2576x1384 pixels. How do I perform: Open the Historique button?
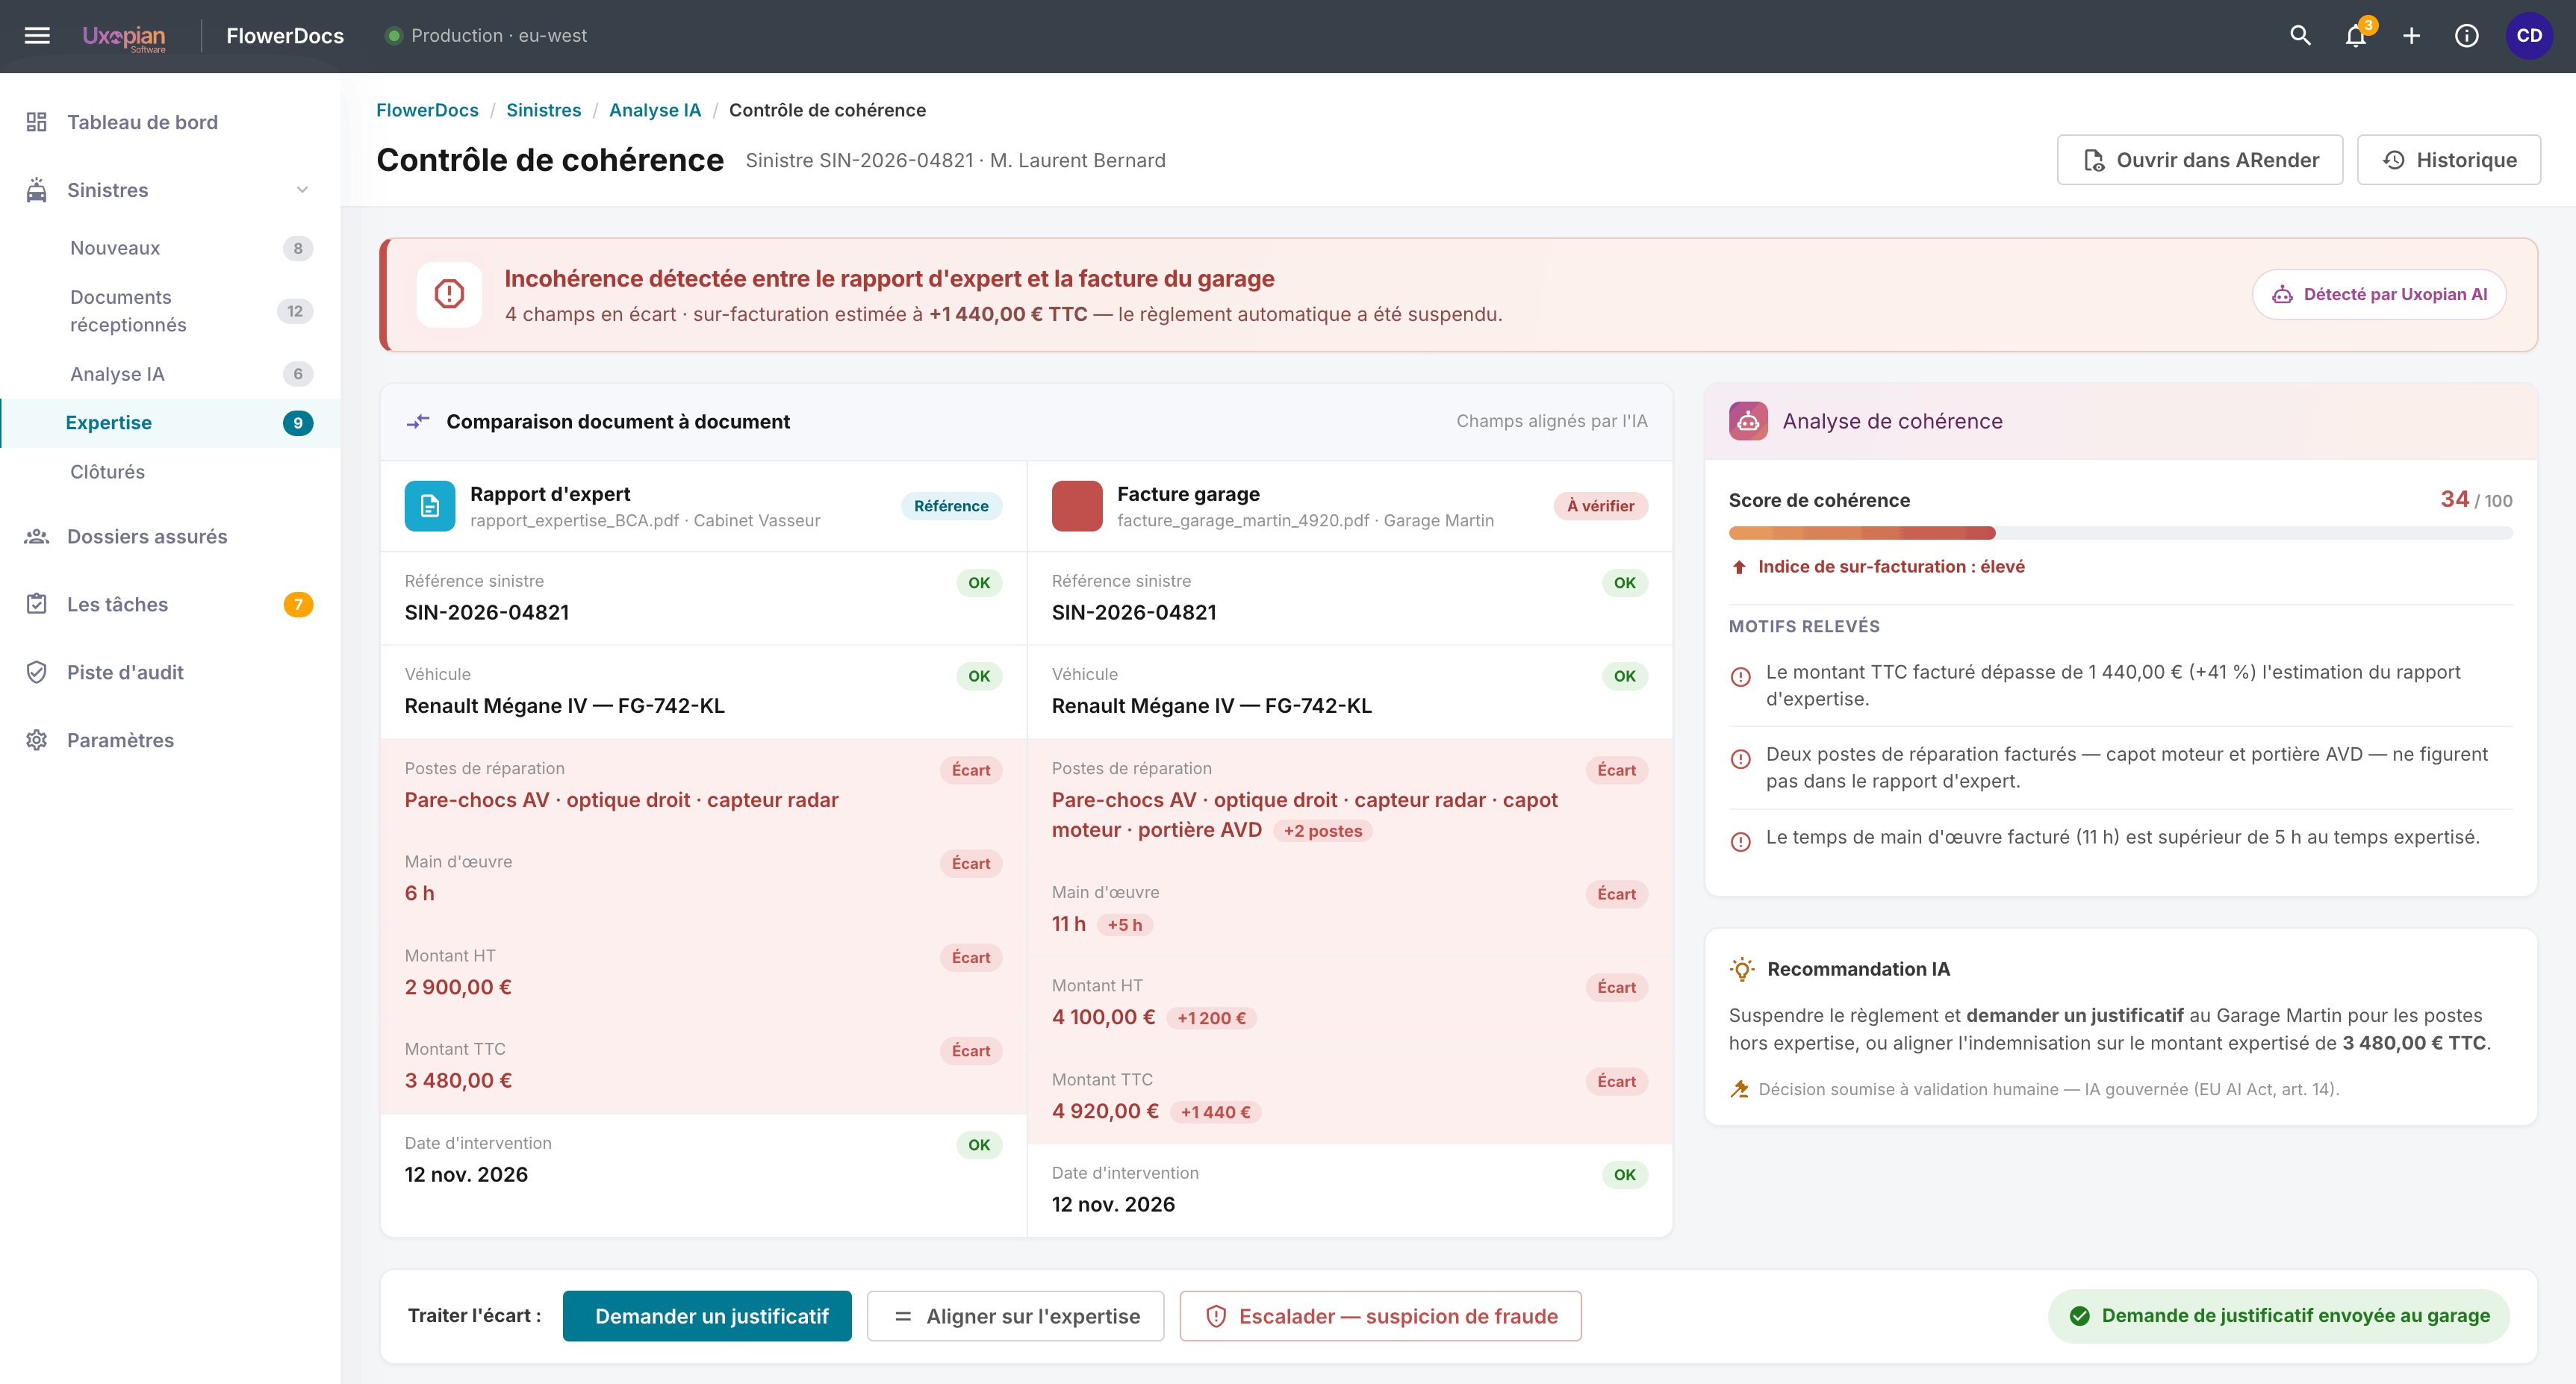pyautogui.click(x=2448, y=160)
